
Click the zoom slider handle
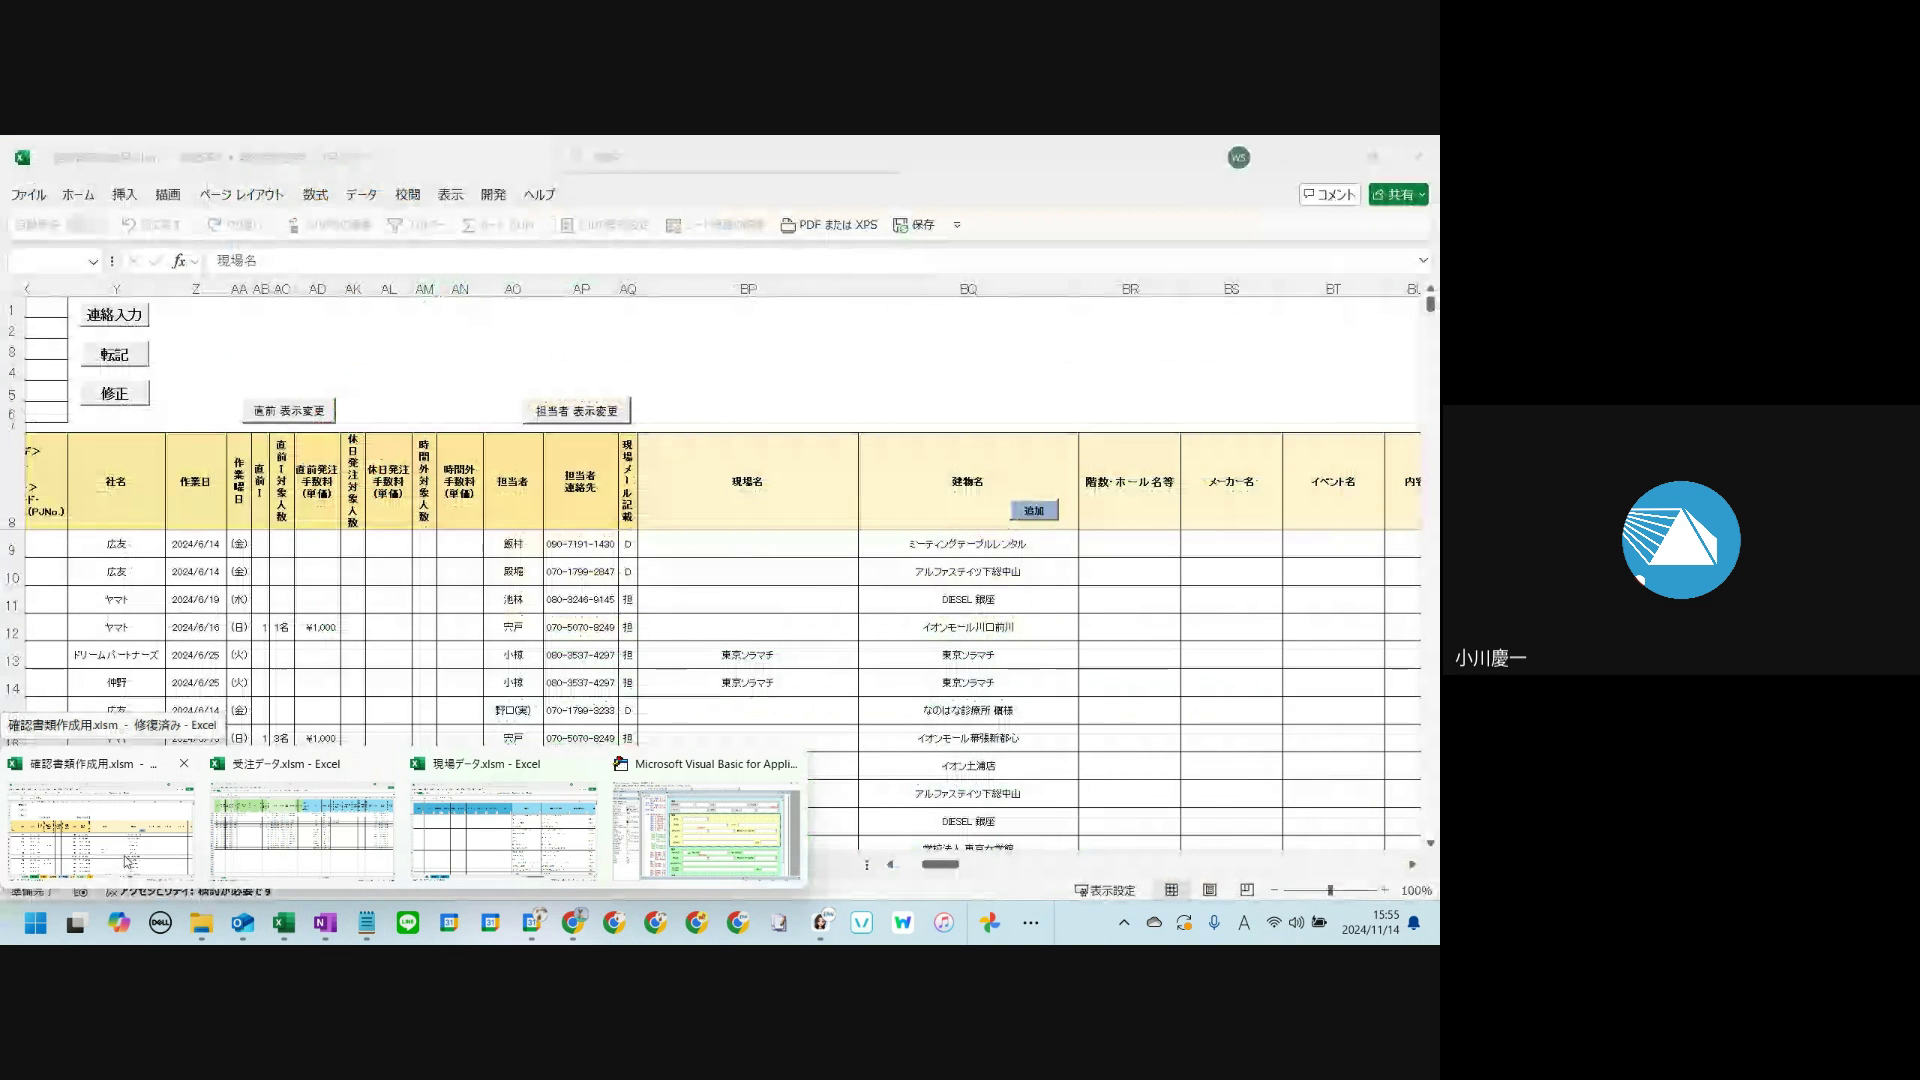point(1330,890)
